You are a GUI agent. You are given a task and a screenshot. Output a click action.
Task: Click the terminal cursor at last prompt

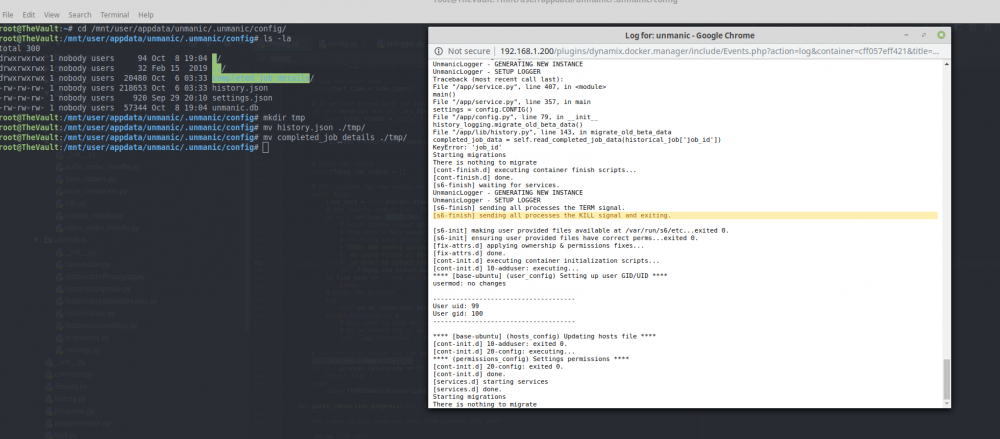[x=266, y=147]
